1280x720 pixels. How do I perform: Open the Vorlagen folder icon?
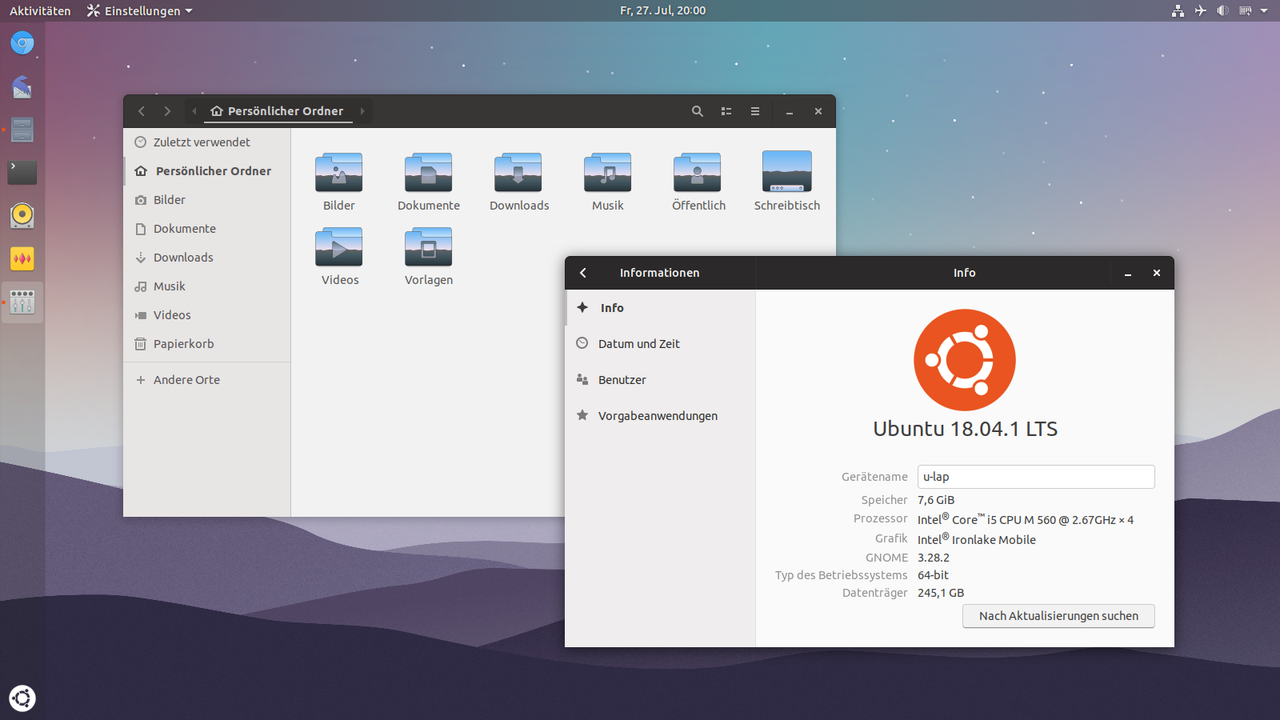[x=428, y=247]
